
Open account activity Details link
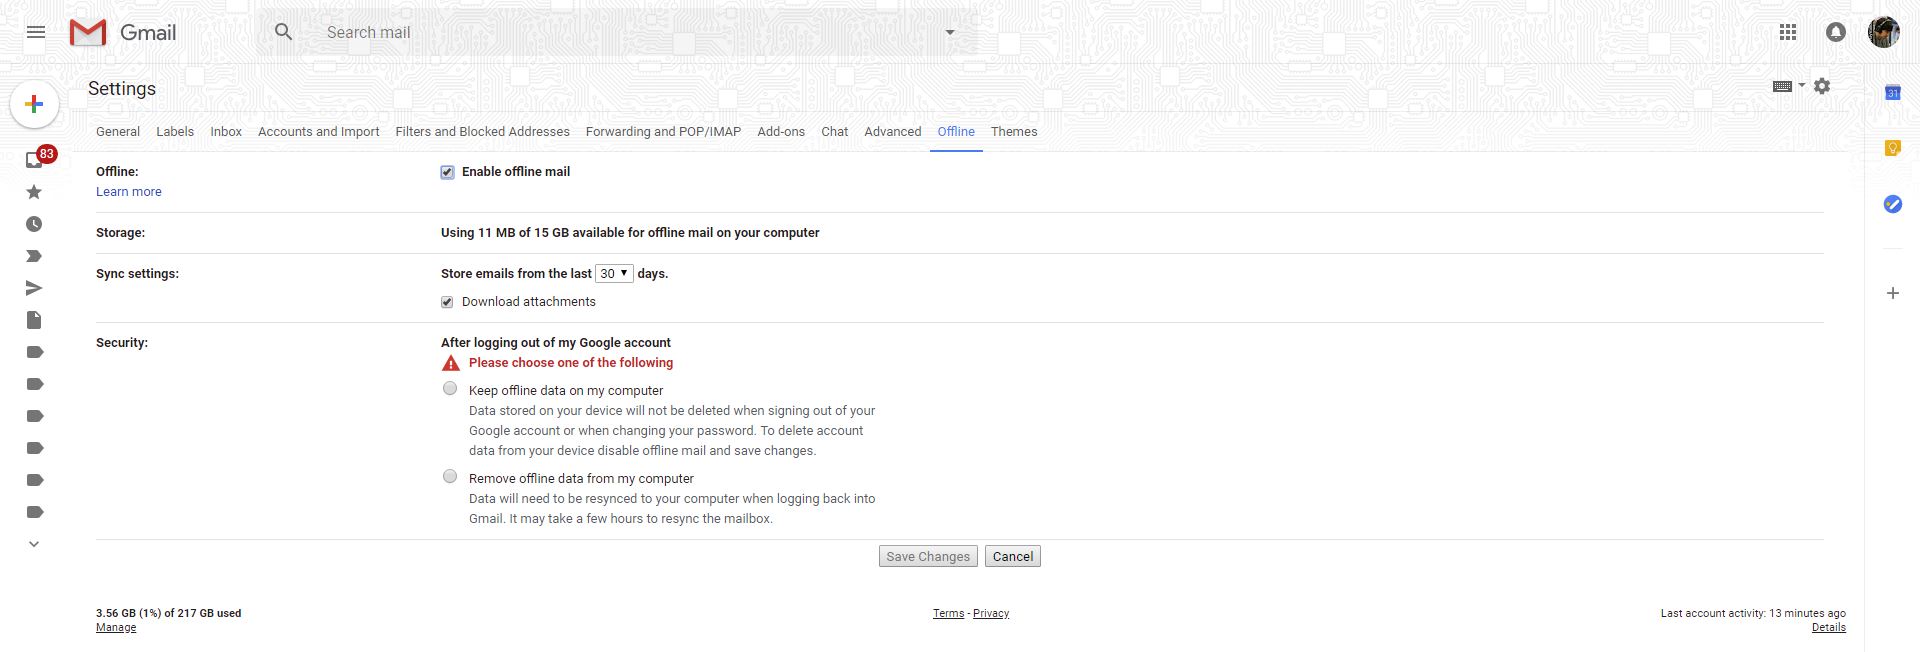coord(1829,628)
